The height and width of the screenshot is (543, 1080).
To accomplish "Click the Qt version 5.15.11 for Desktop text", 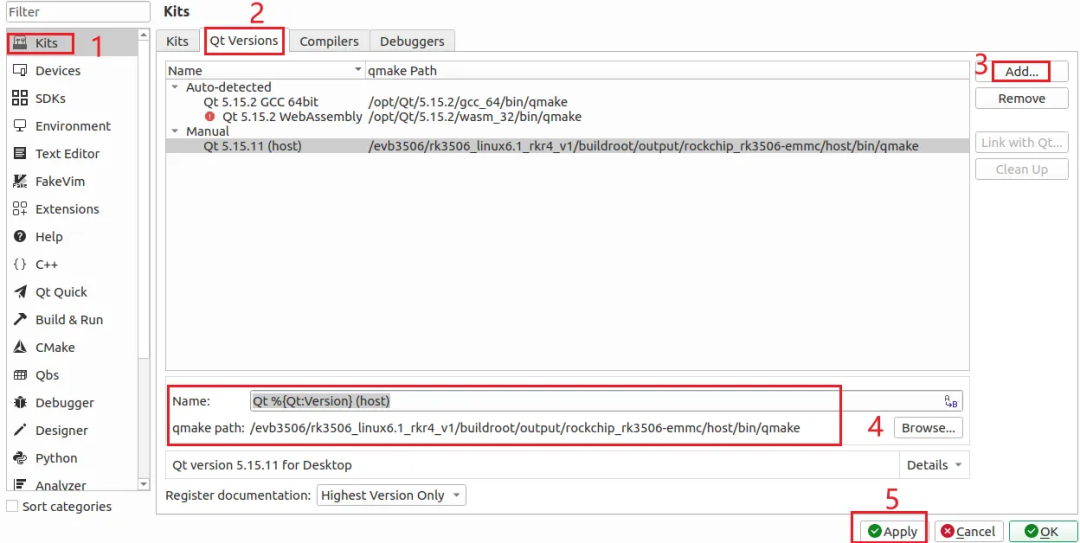I will click(x=262, y=465).
